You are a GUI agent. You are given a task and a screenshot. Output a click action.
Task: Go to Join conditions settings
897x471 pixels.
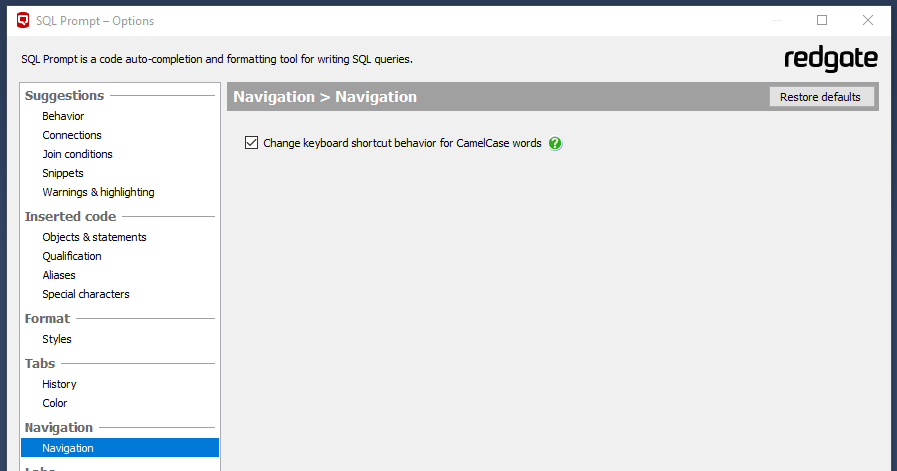pos(77,154)
